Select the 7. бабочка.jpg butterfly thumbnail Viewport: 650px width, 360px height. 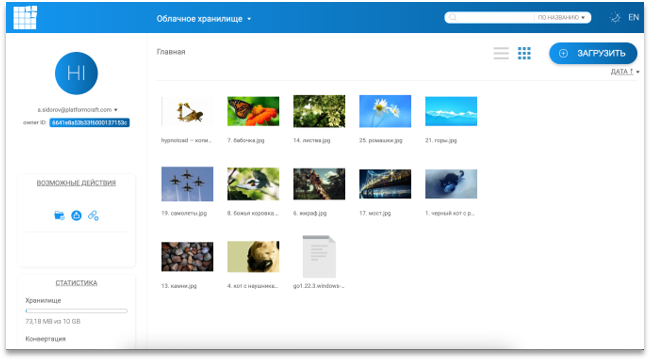(x=253, y=111)
